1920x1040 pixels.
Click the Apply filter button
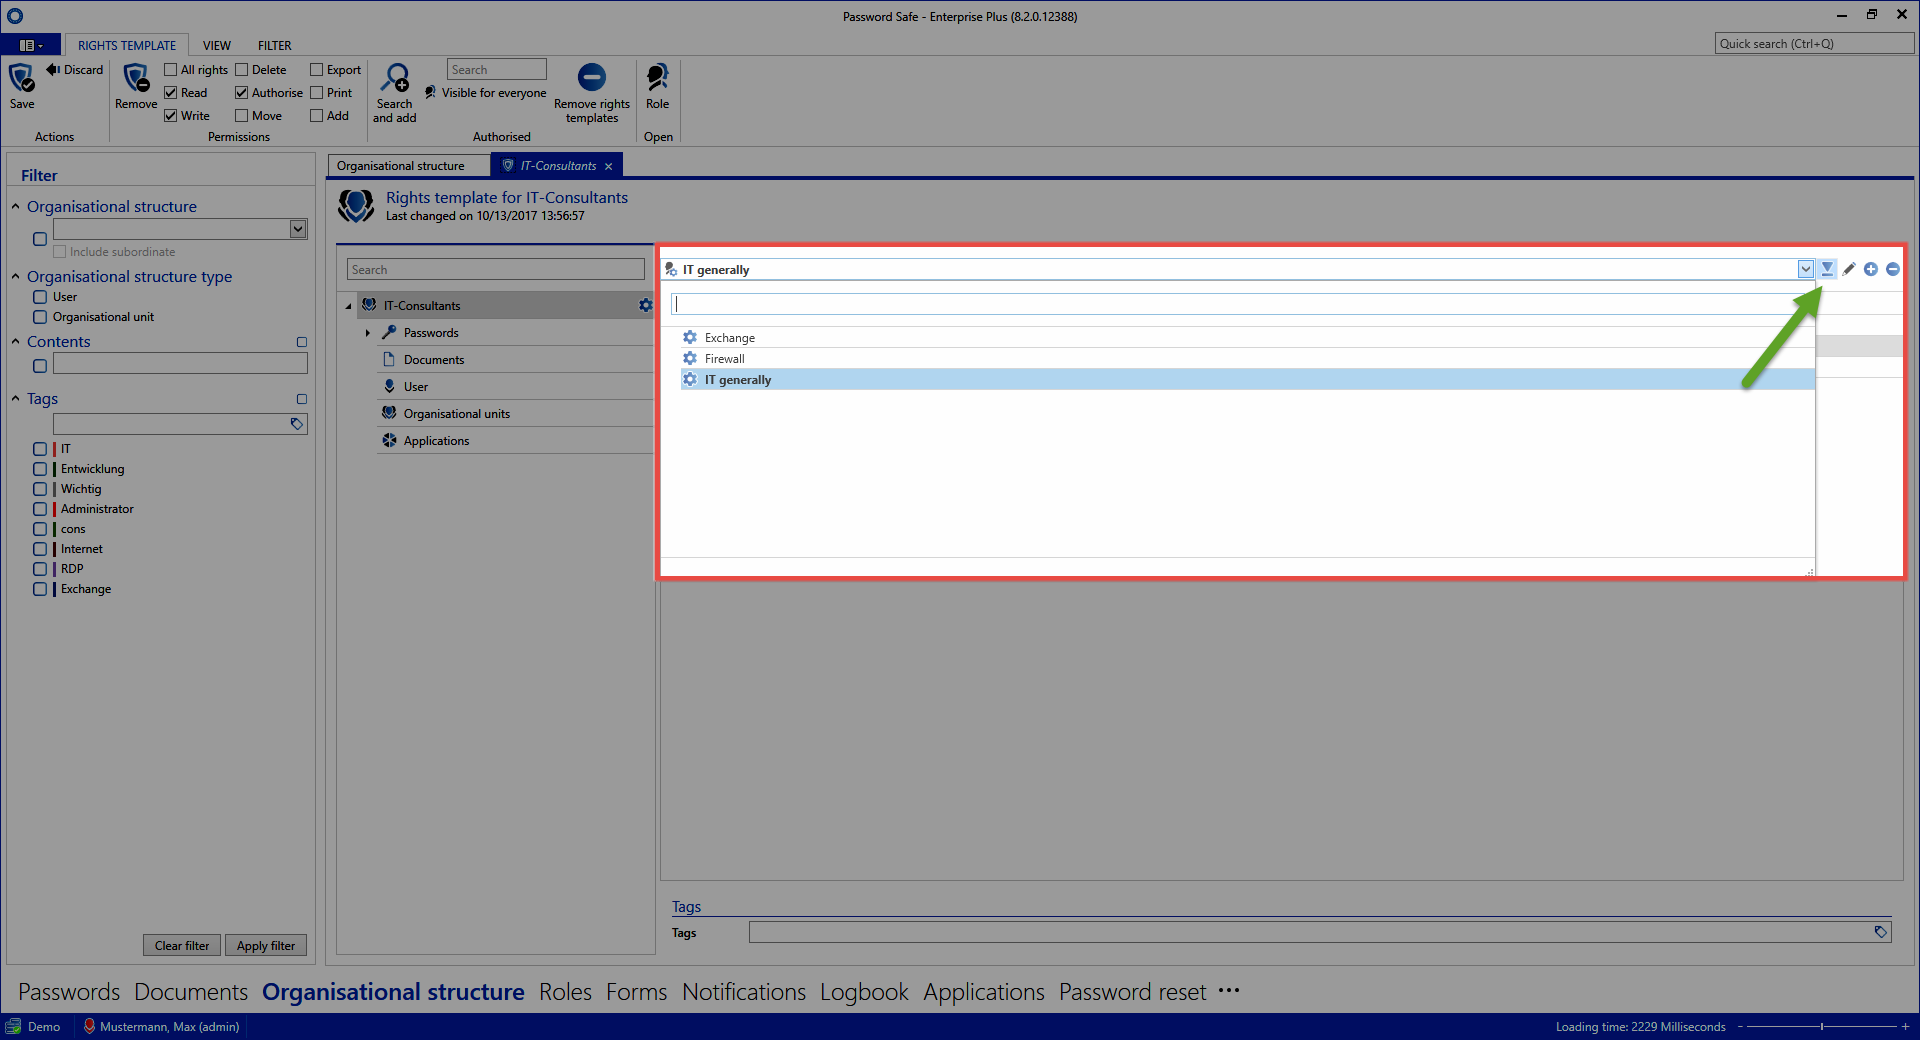266,945
